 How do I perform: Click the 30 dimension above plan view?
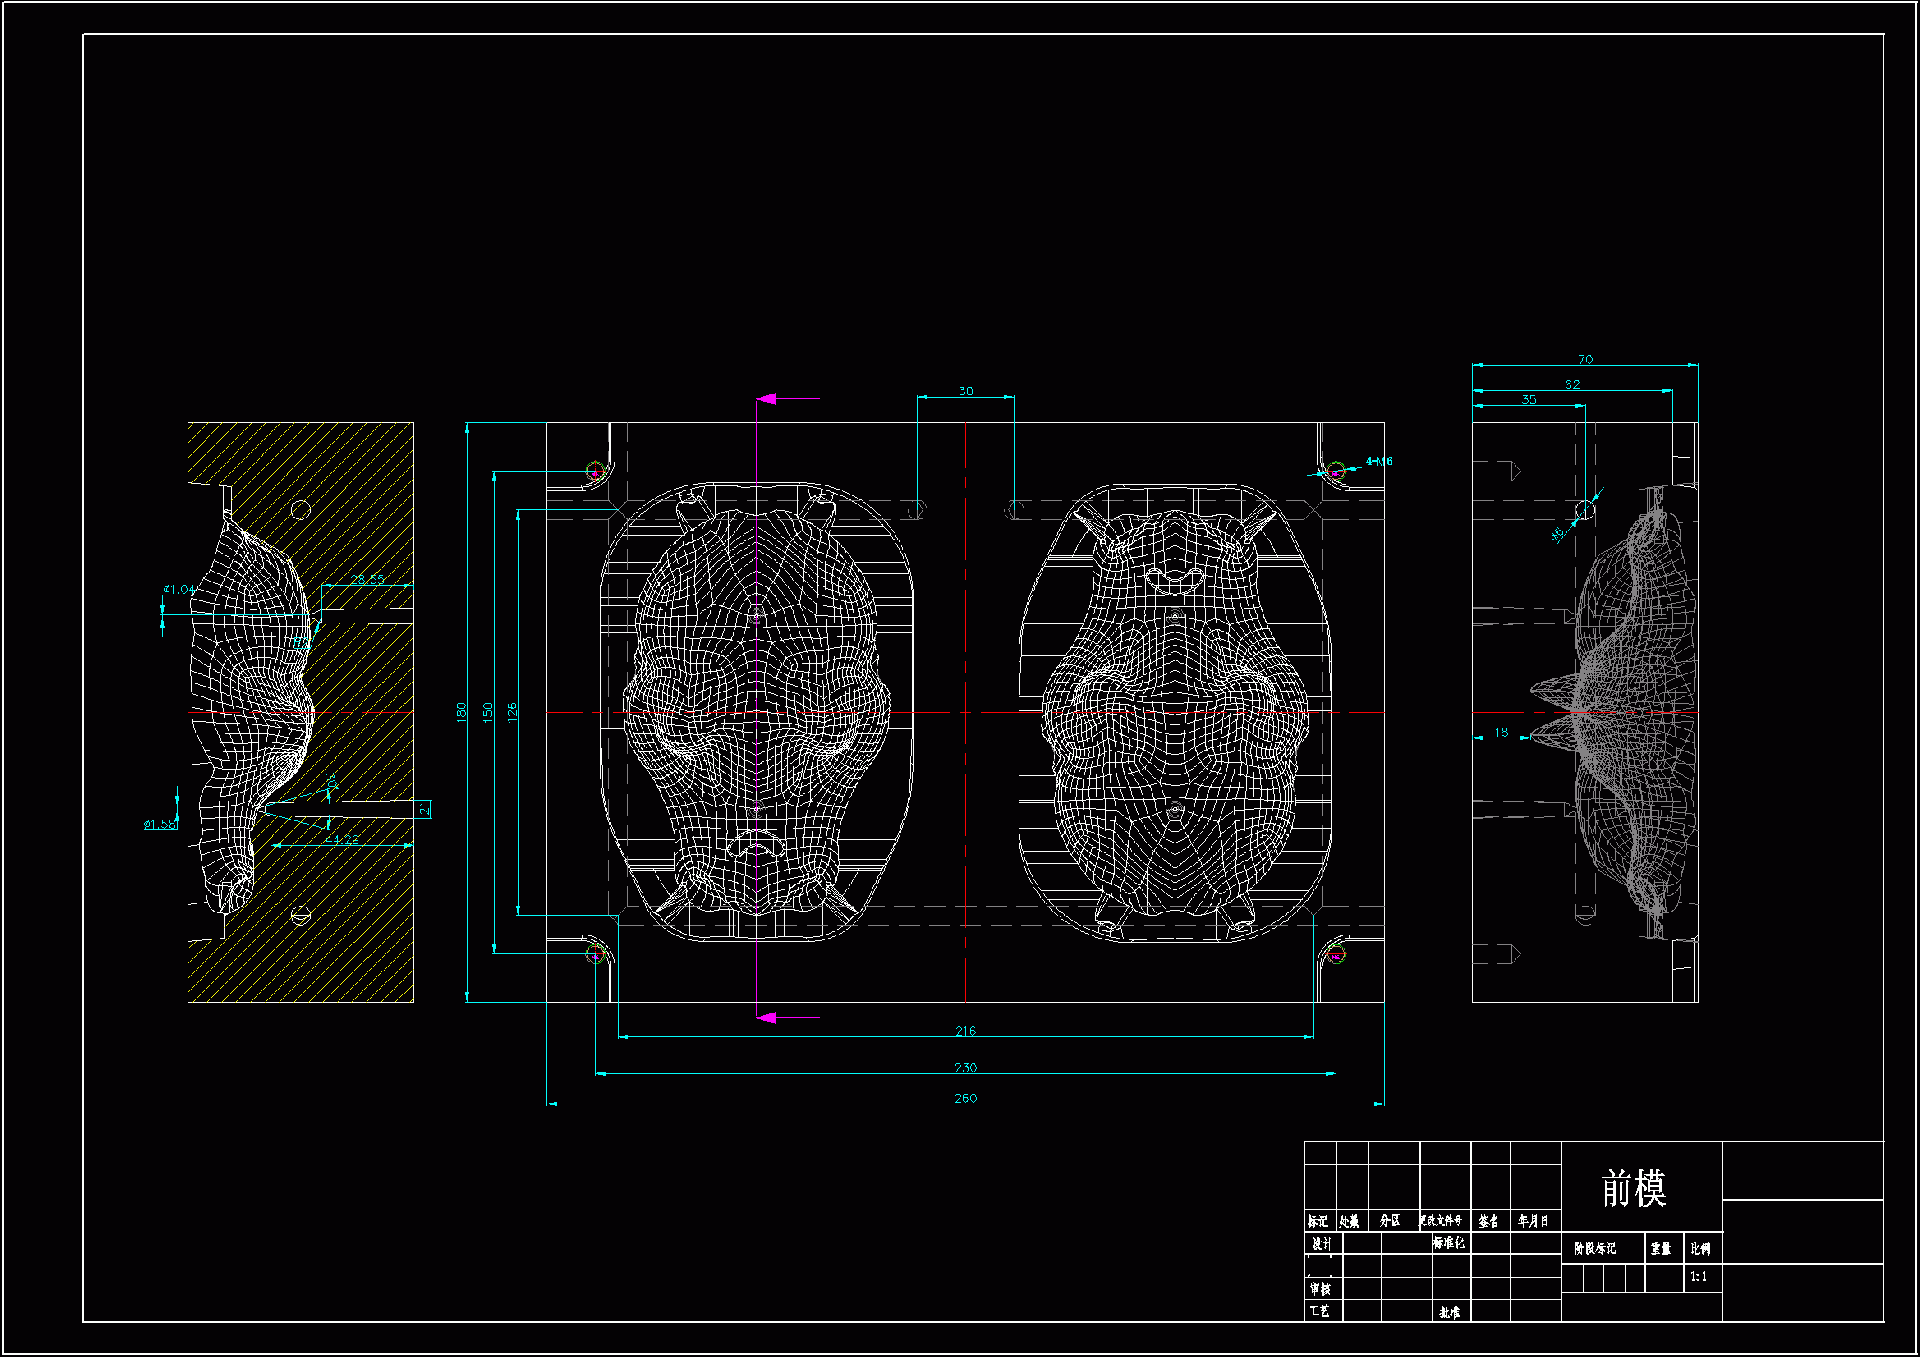[965, 391]
